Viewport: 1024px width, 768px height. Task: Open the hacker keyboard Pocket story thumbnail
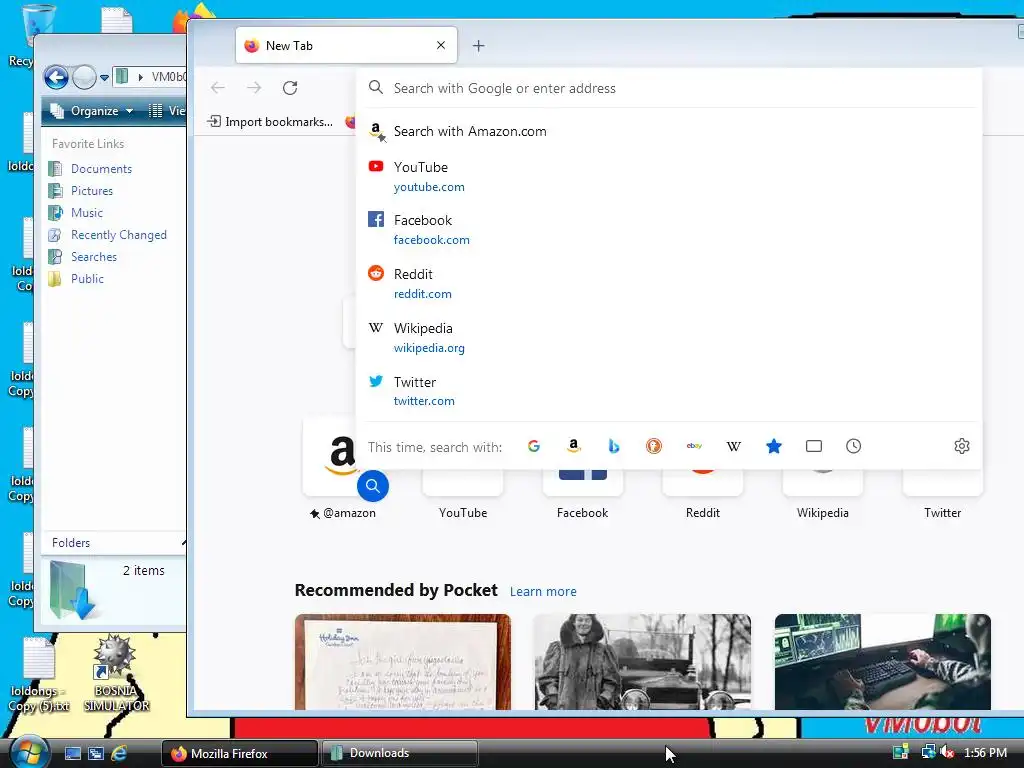(882, 662)
